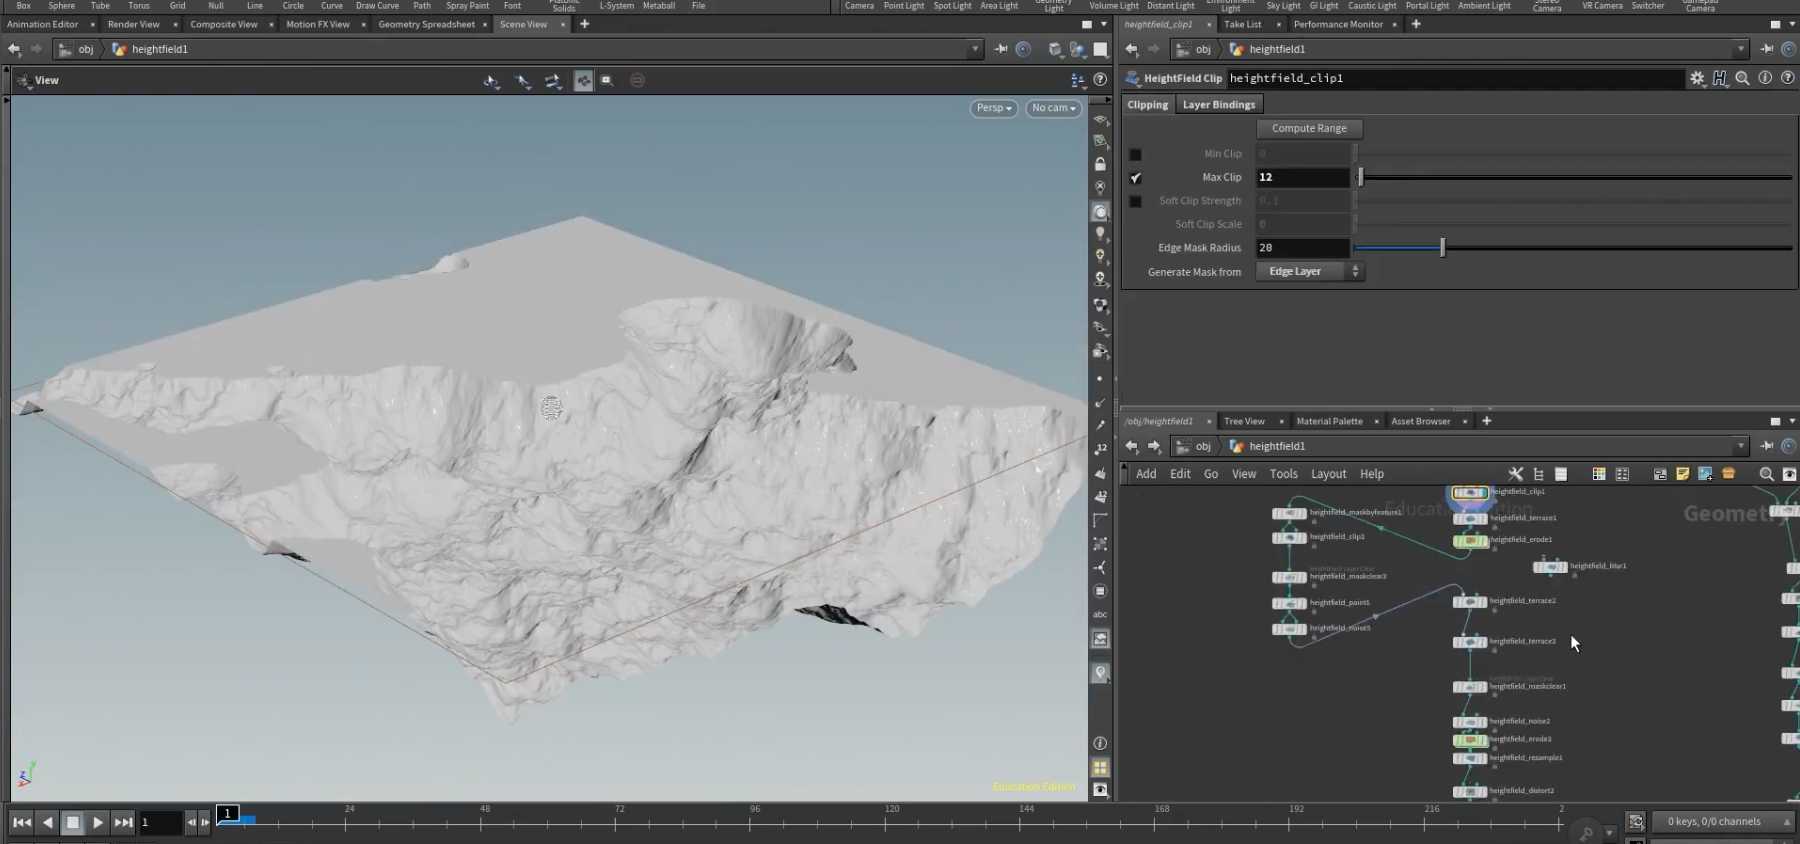The image size is (1800, 844).
Task: Click the sticky note icon in network editor
Action: [1682, 474]
